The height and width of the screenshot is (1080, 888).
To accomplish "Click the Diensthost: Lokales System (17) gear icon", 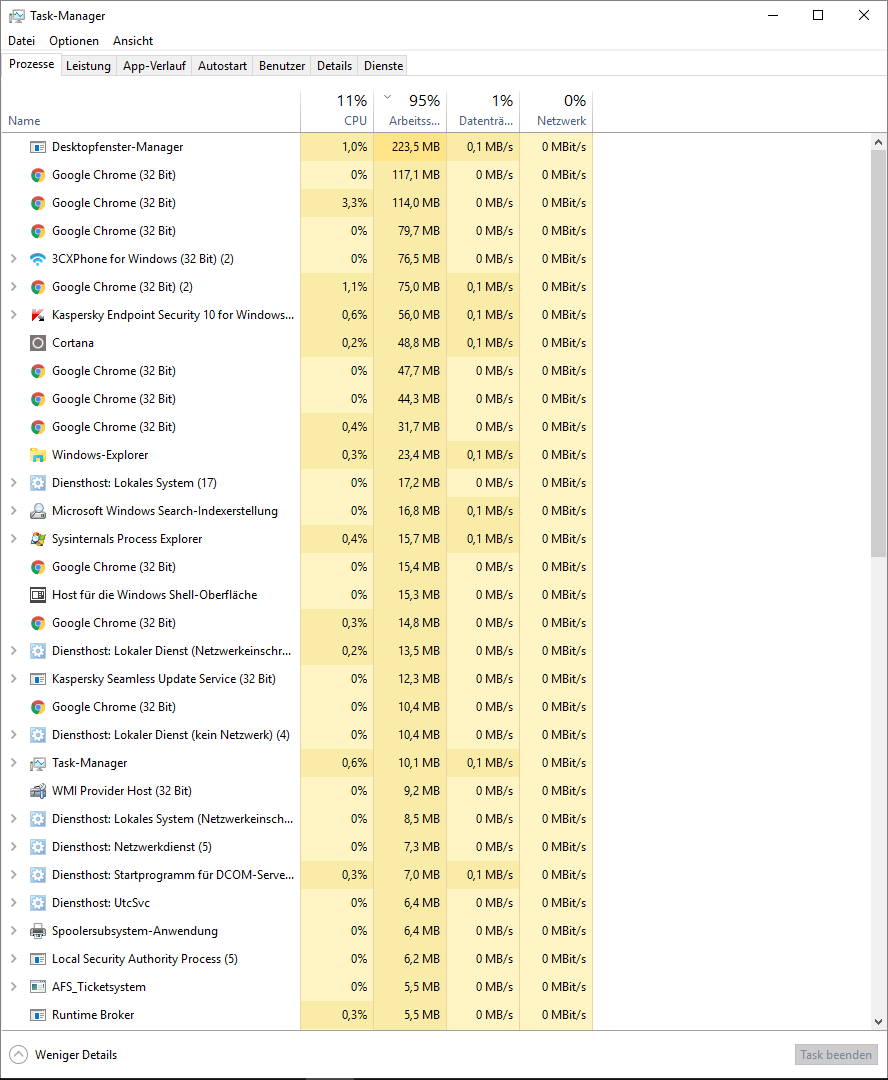I will tap(38, 484).
